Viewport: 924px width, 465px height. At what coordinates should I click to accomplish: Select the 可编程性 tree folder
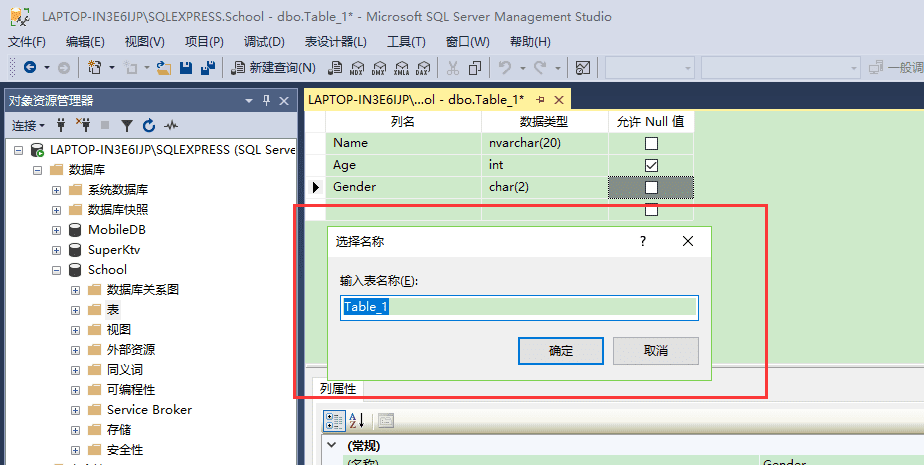tap(131, 390)
